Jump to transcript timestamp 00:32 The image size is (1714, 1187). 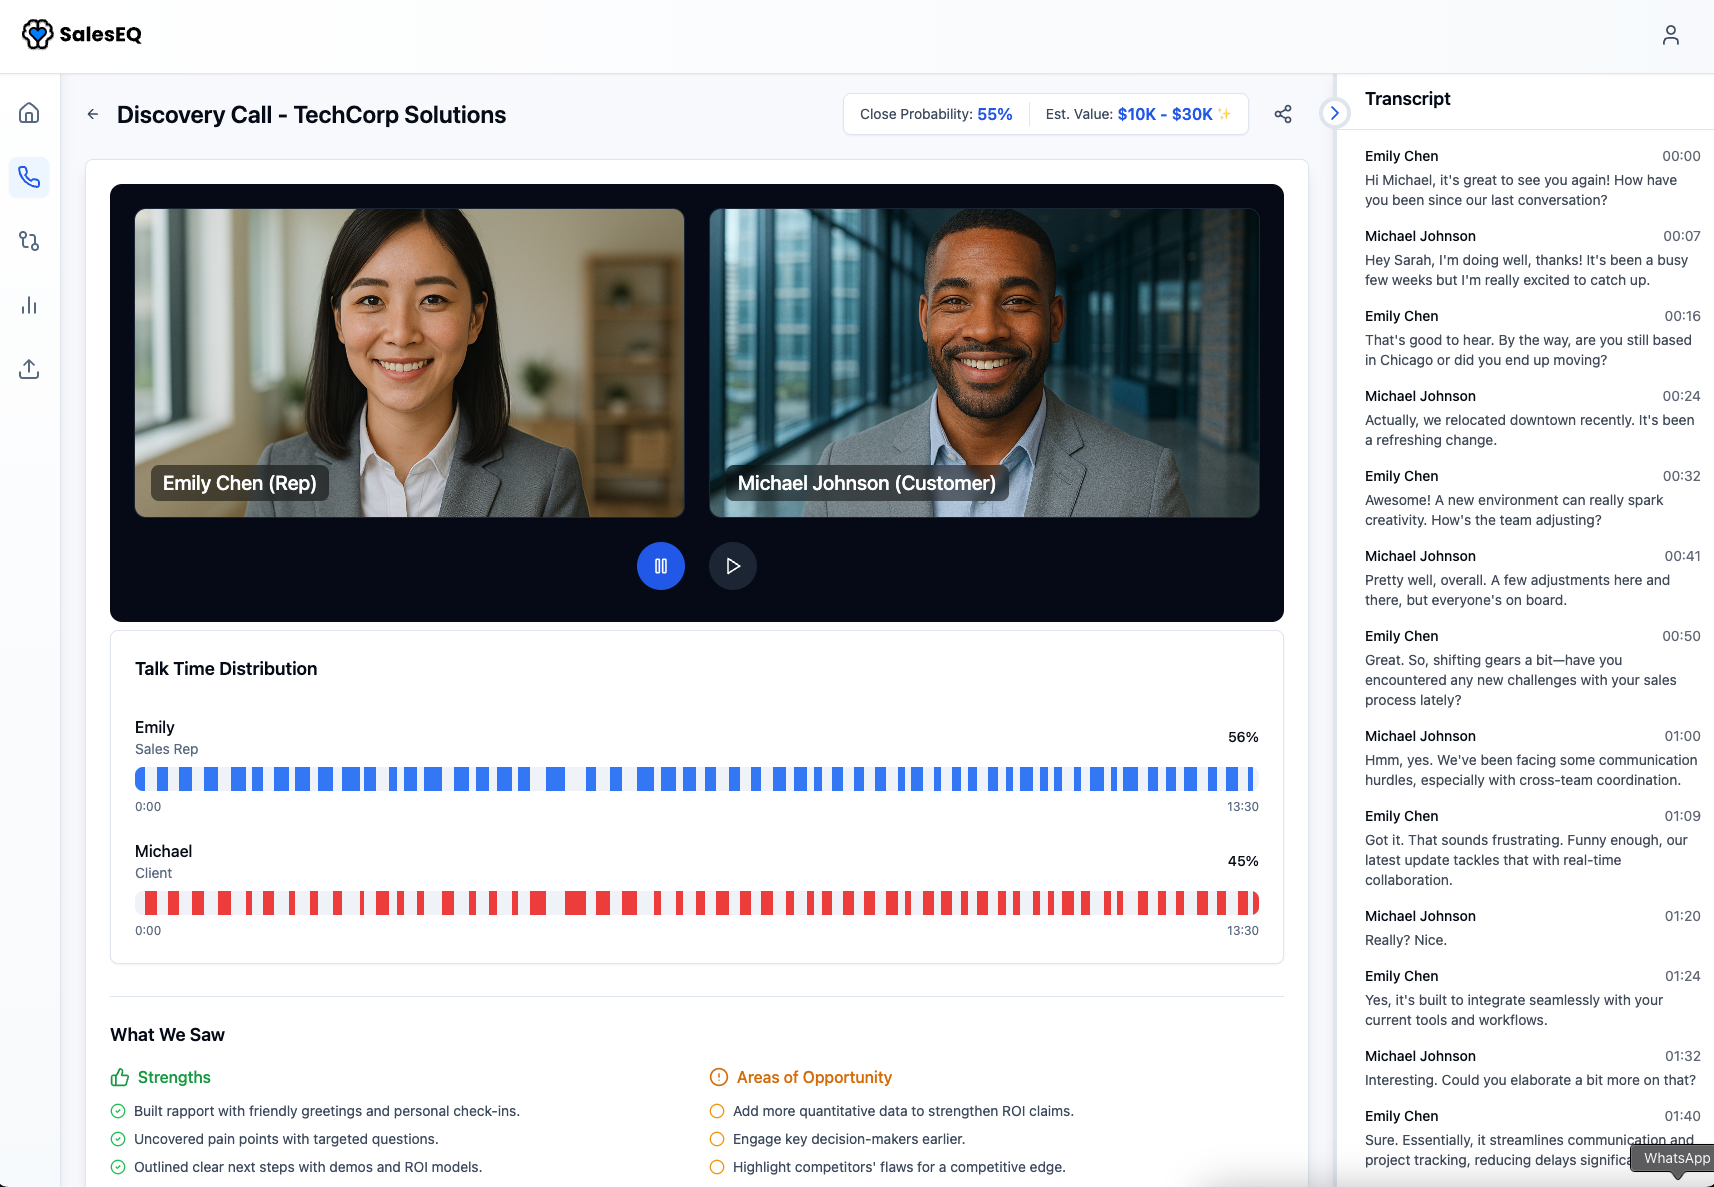coord(1681,476)
